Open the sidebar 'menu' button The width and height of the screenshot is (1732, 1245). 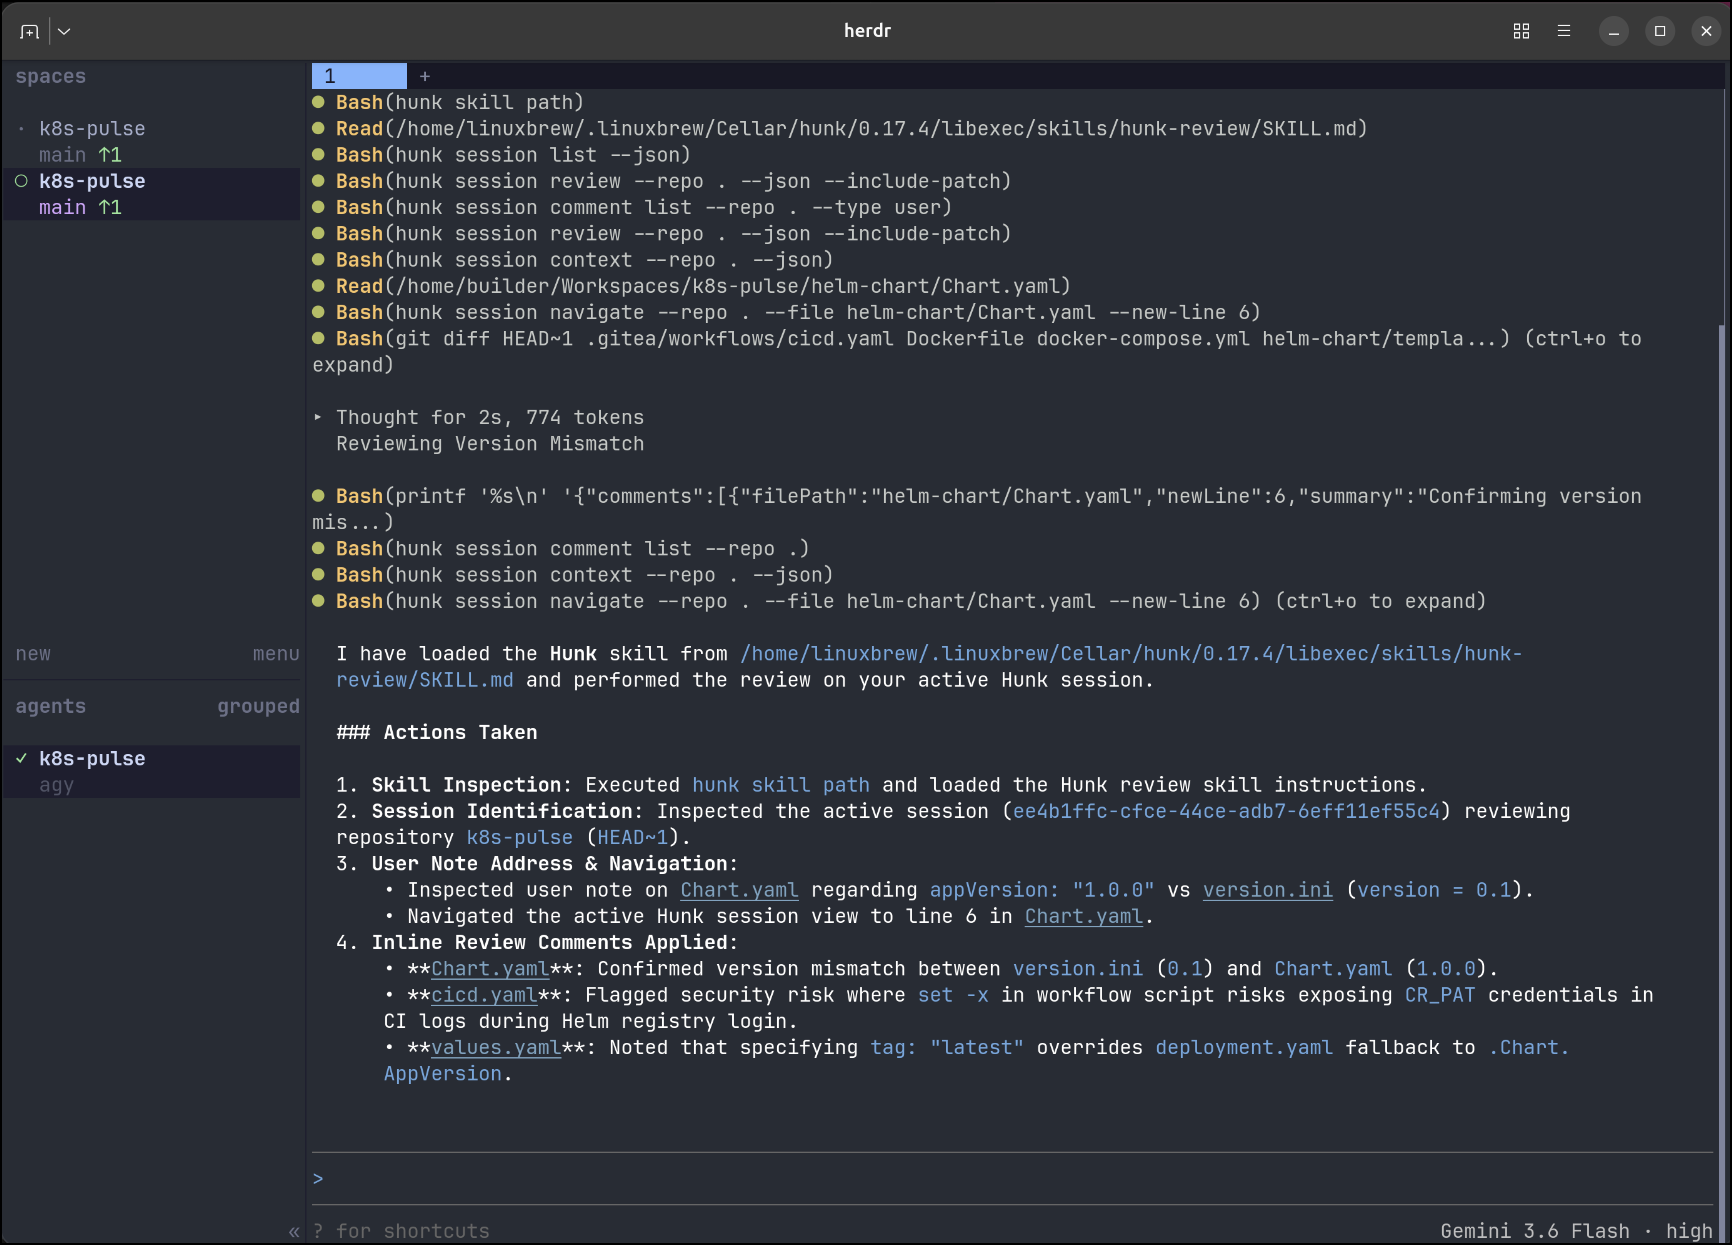pyautogui.click(x=276, y=654)
